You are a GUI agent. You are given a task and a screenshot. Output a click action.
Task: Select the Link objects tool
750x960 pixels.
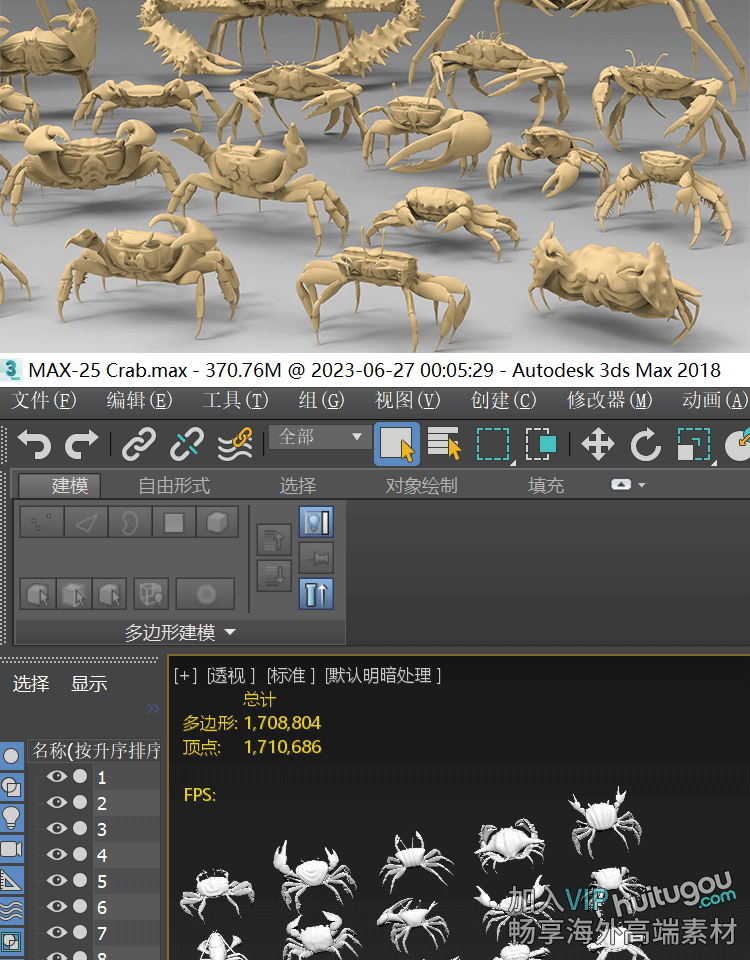coord(139,444)
